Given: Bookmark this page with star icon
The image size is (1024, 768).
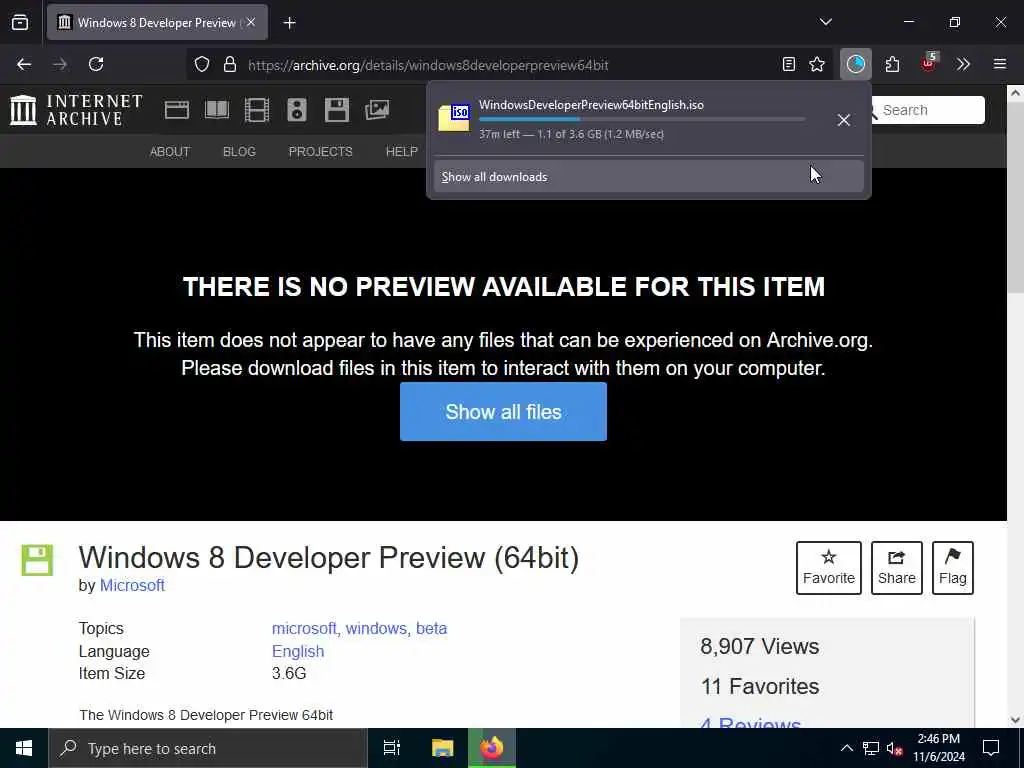Looking at the screenshot, I should (x=817, y=64).
